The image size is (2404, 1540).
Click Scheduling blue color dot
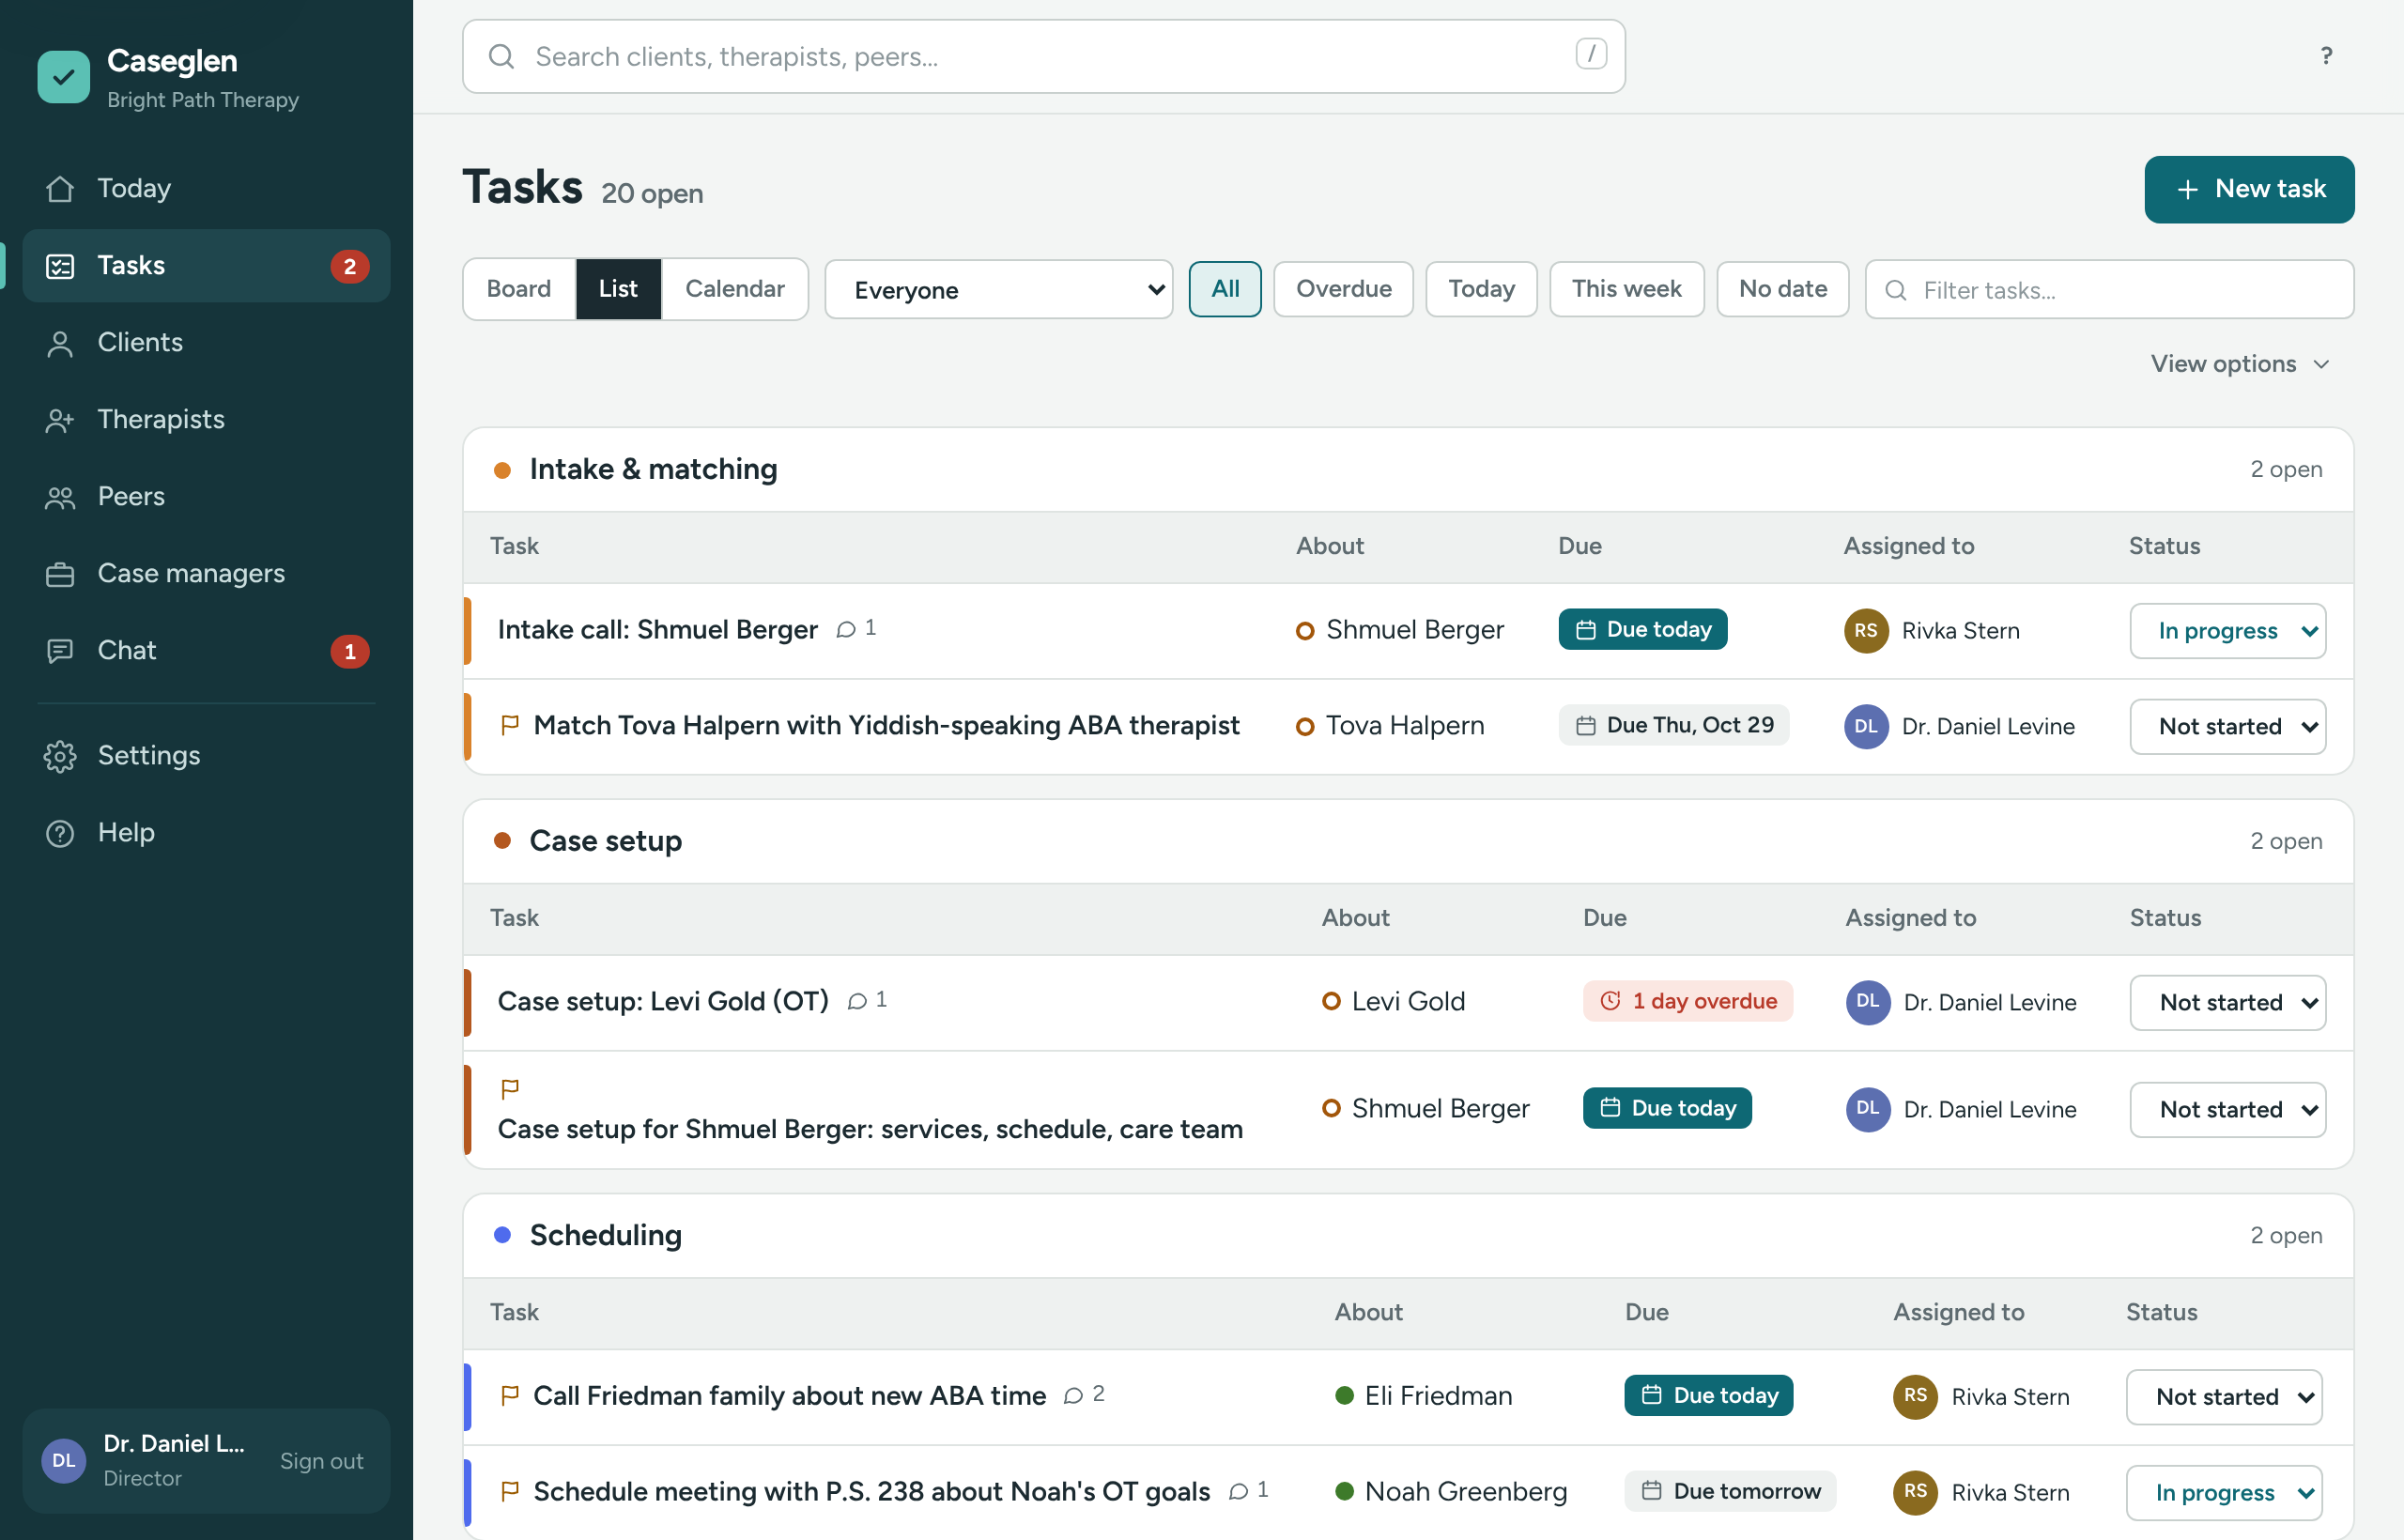[x=503, y=1235]
